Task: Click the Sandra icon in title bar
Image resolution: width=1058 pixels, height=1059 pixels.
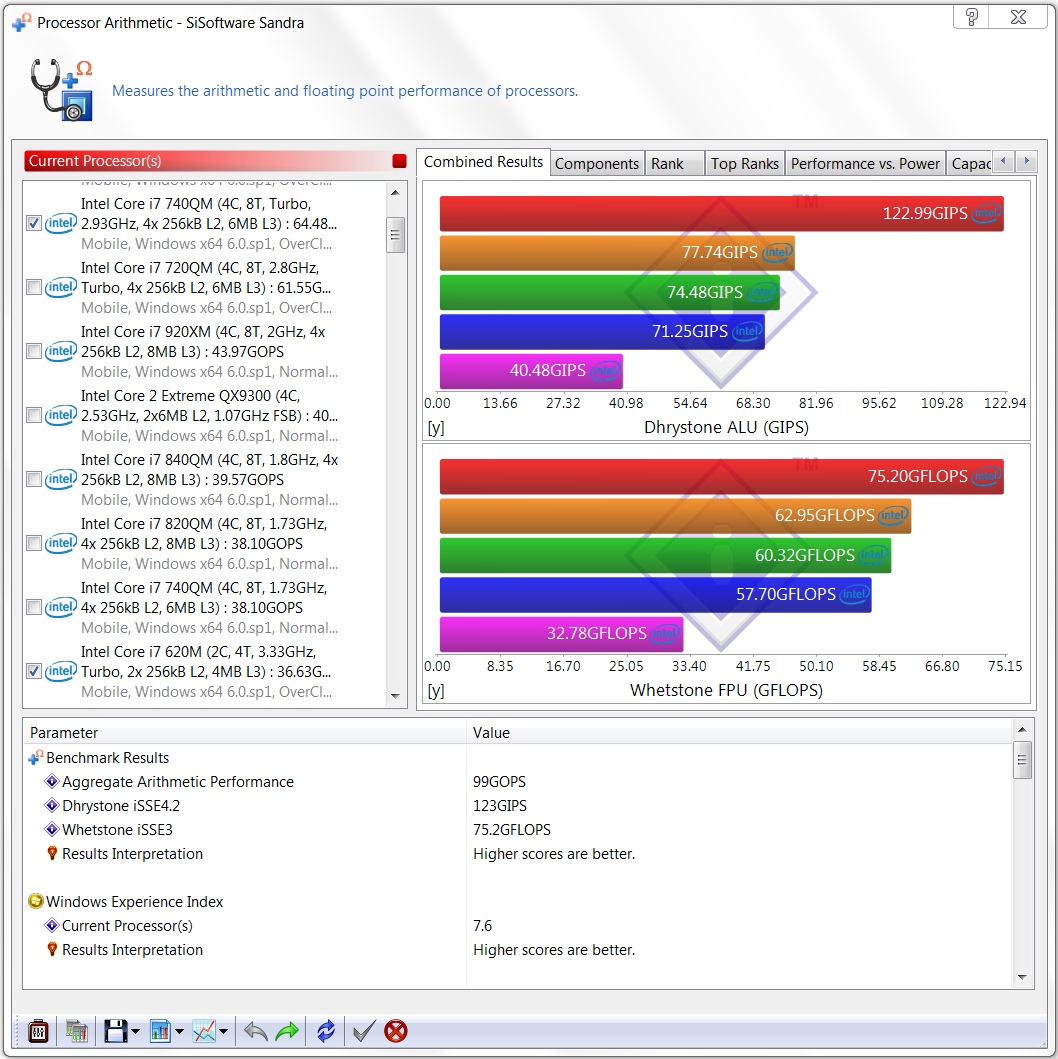Action: (22, 22)
